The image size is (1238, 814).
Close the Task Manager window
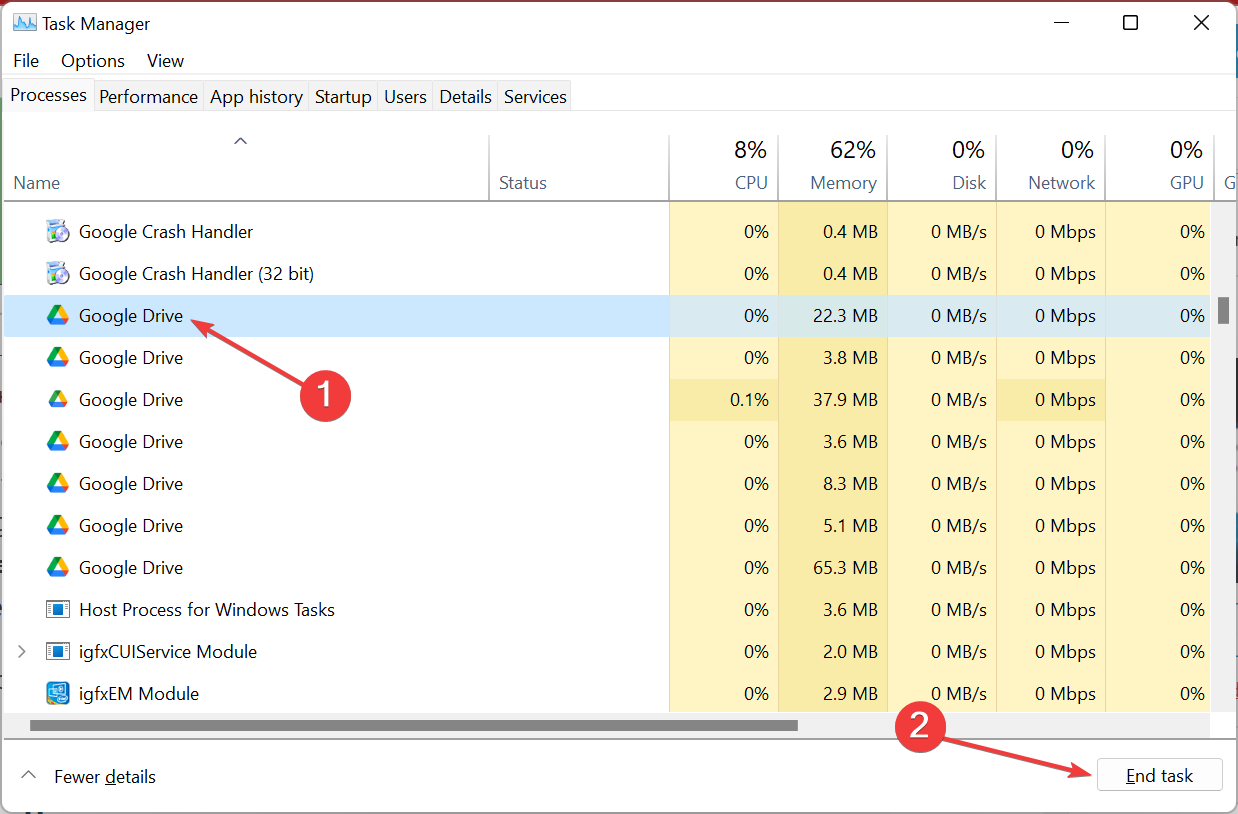tap(1203, 23)
